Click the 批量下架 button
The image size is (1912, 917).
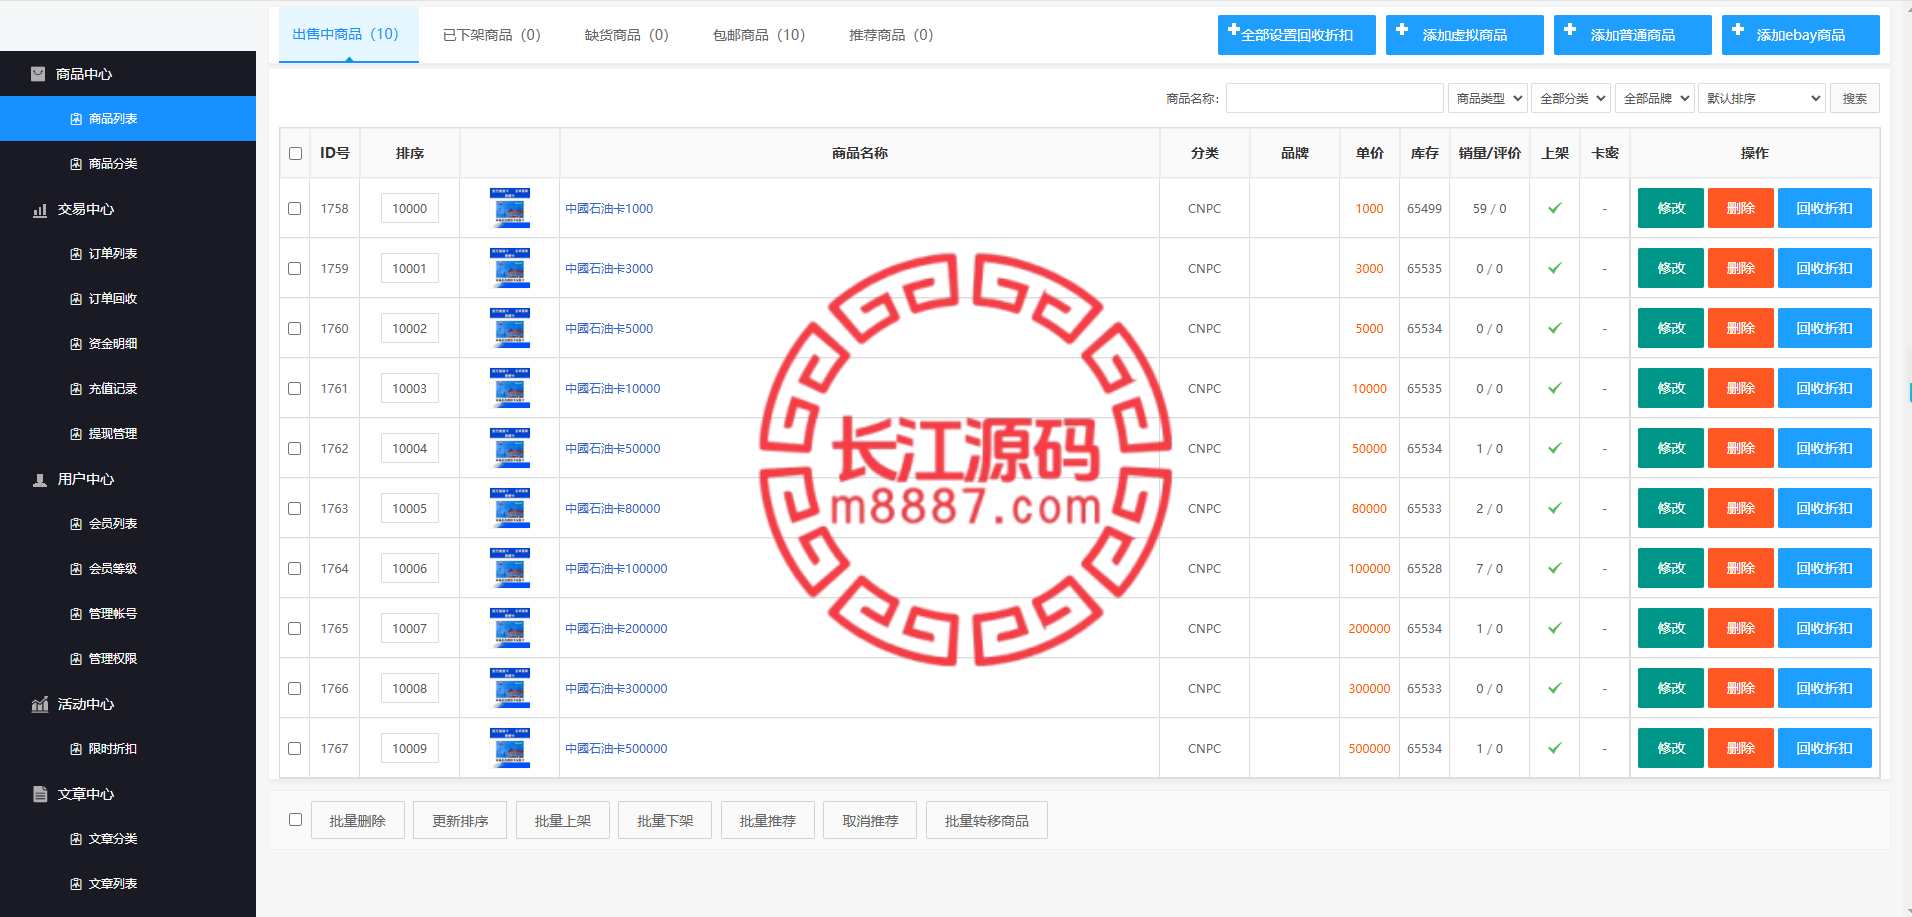pyautogui.click(x=665, y=820)
